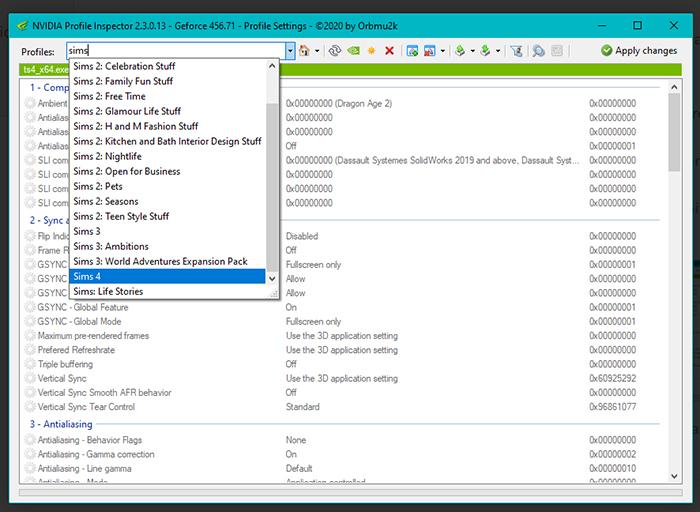The image size is (700, 512).
Task: Pick the Sims 3 profile entry
Action: [x=167, y=231]
